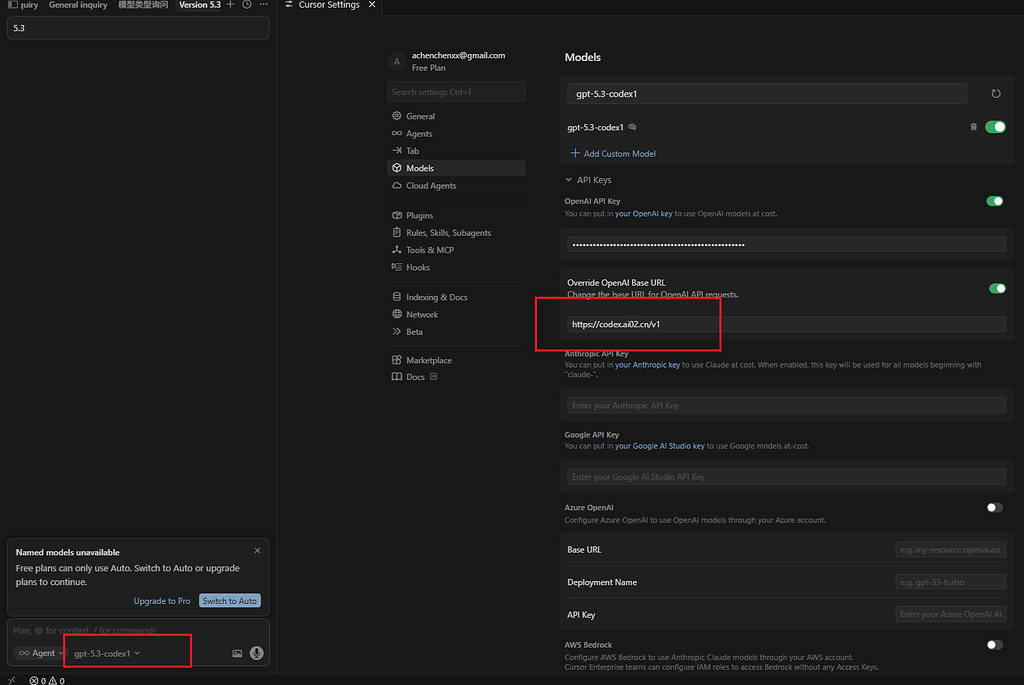Start voice input with the microphone
The height and width of the screenshot is (685, 1024).
coord(257,653)
